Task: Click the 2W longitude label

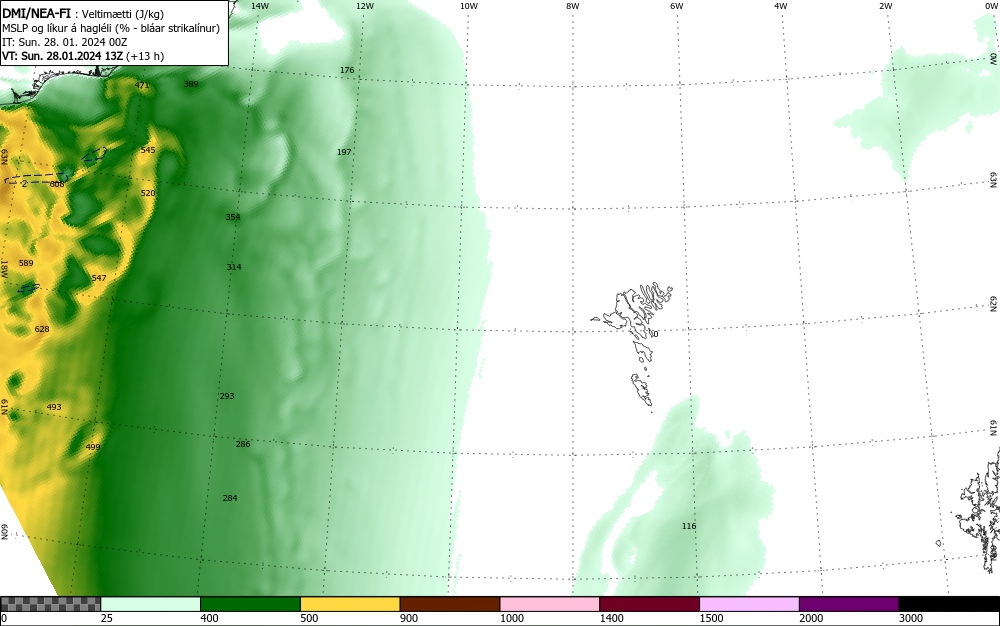Action: pyautogui.click(x=885, y=6)
